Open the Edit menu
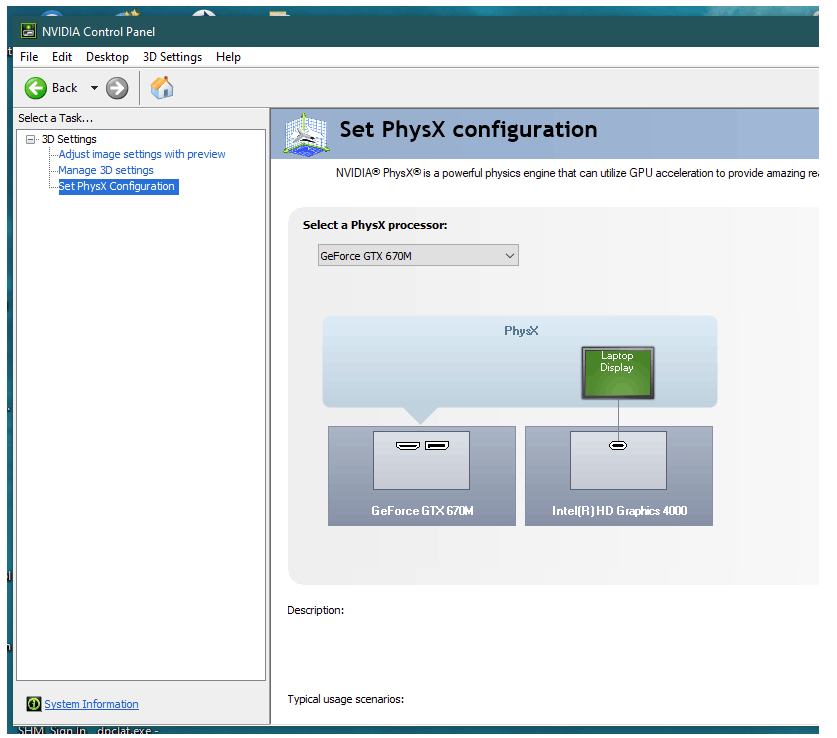This screenshot has height=738, width=837. point(62,57)
